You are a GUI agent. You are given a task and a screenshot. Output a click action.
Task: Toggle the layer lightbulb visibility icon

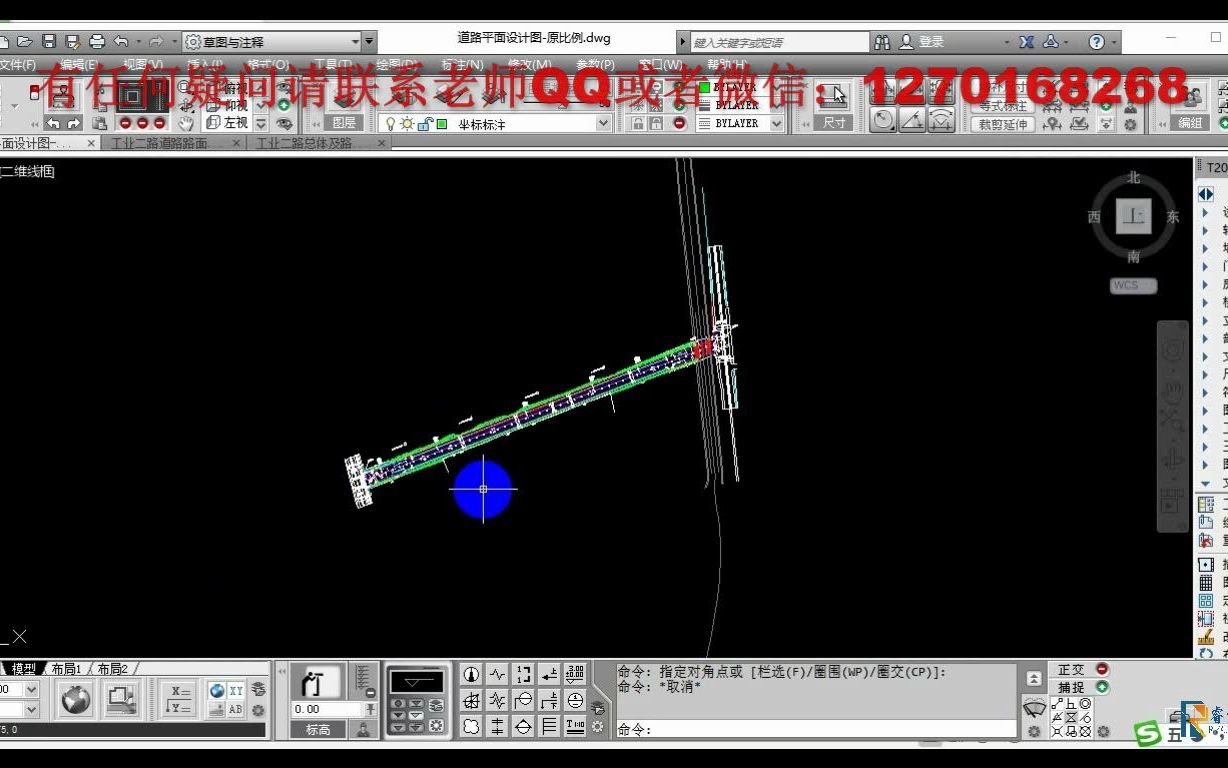coord(390,123)
